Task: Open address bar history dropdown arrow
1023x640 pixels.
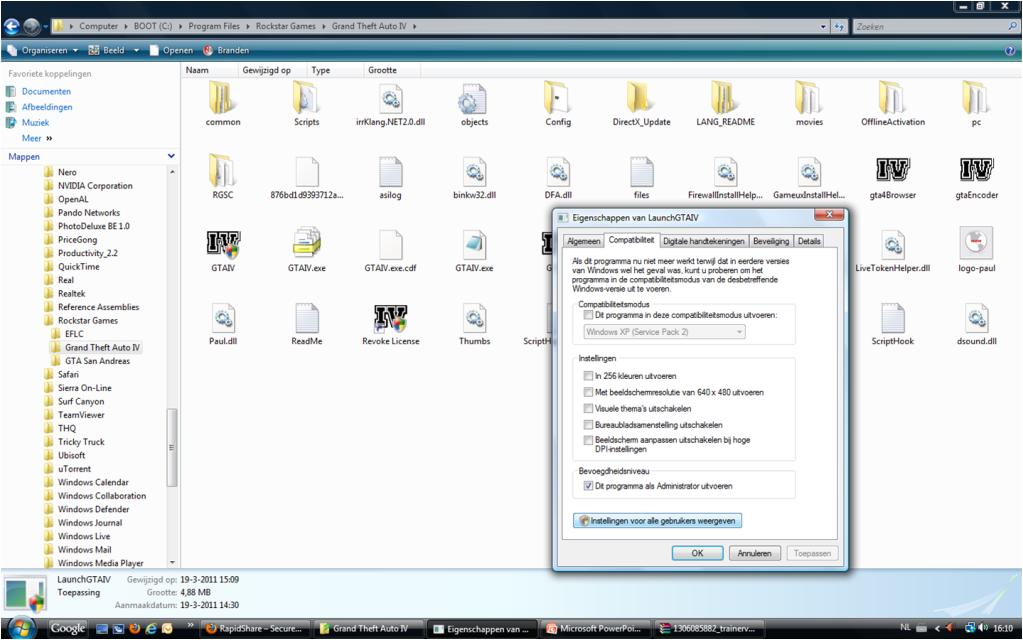Action: [823, 27]
